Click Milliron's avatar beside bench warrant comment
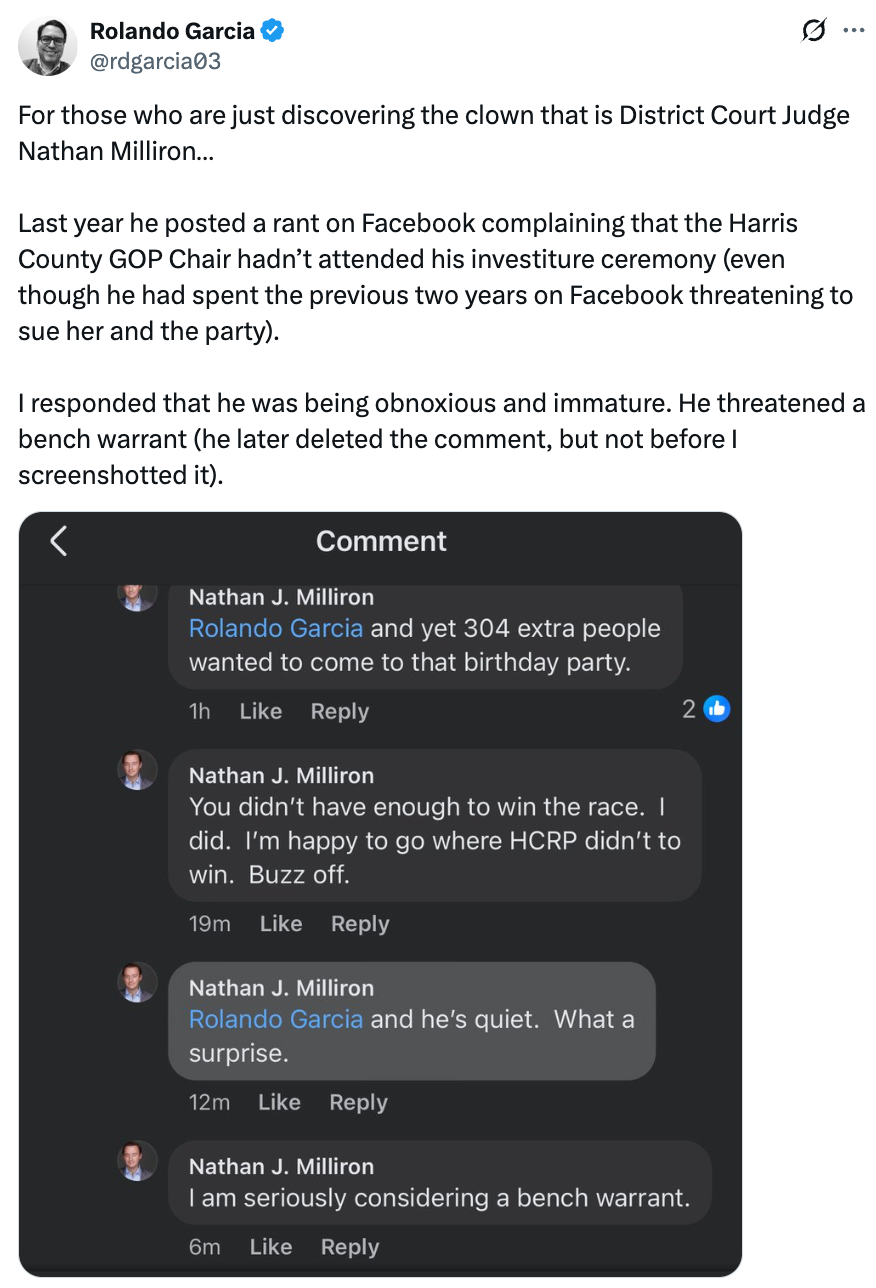Image resolution: width=876 pixels, height=1288 pixels. (x=137, y=1161)
